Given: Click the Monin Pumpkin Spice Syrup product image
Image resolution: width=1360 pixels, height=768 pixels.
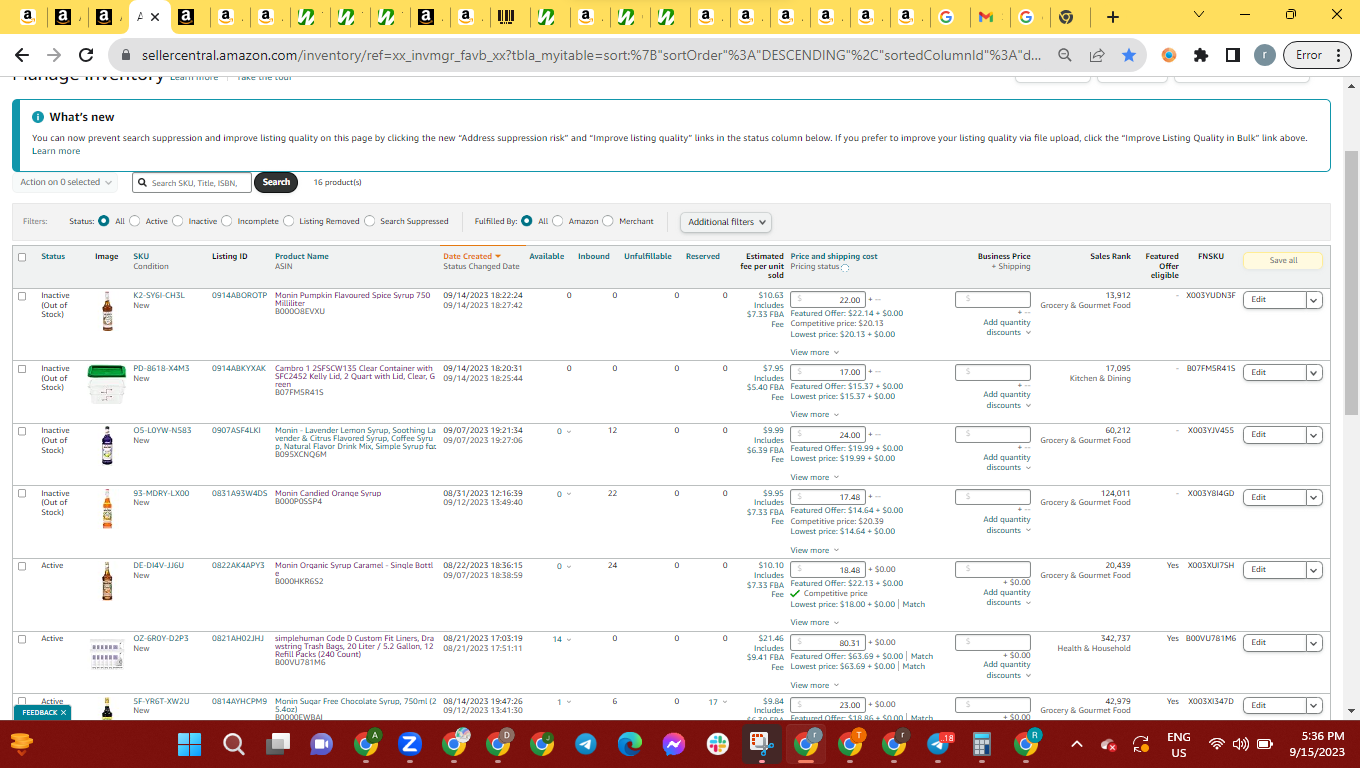Looking at the screenshot, I should click(107, 311).
